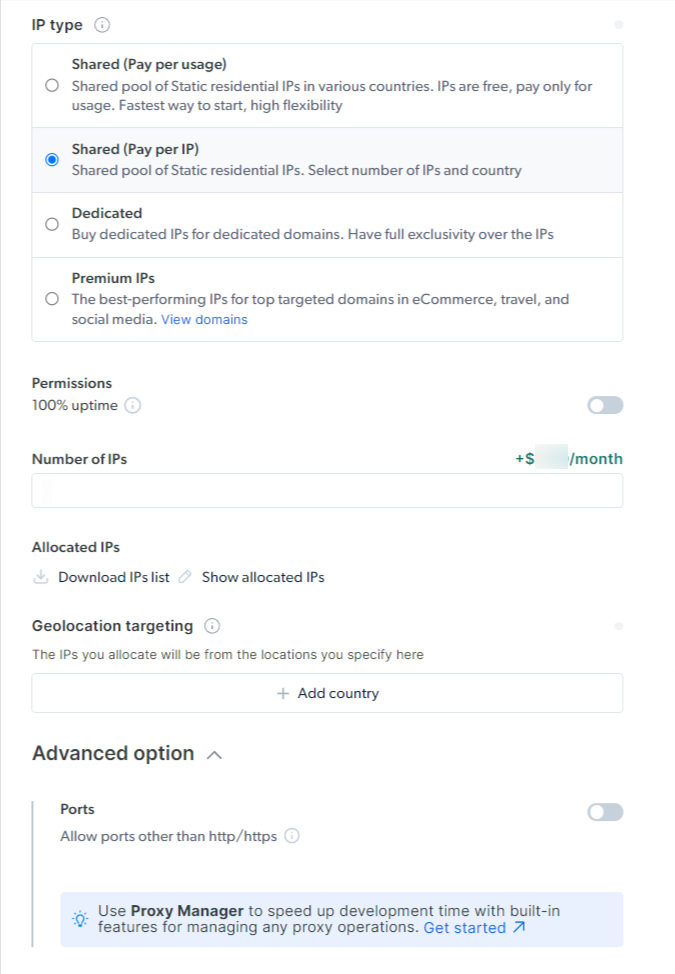Select Shared (Pay per IP) radio option
675x974 pixels.
pyautogui.click(x=52, y=160)
